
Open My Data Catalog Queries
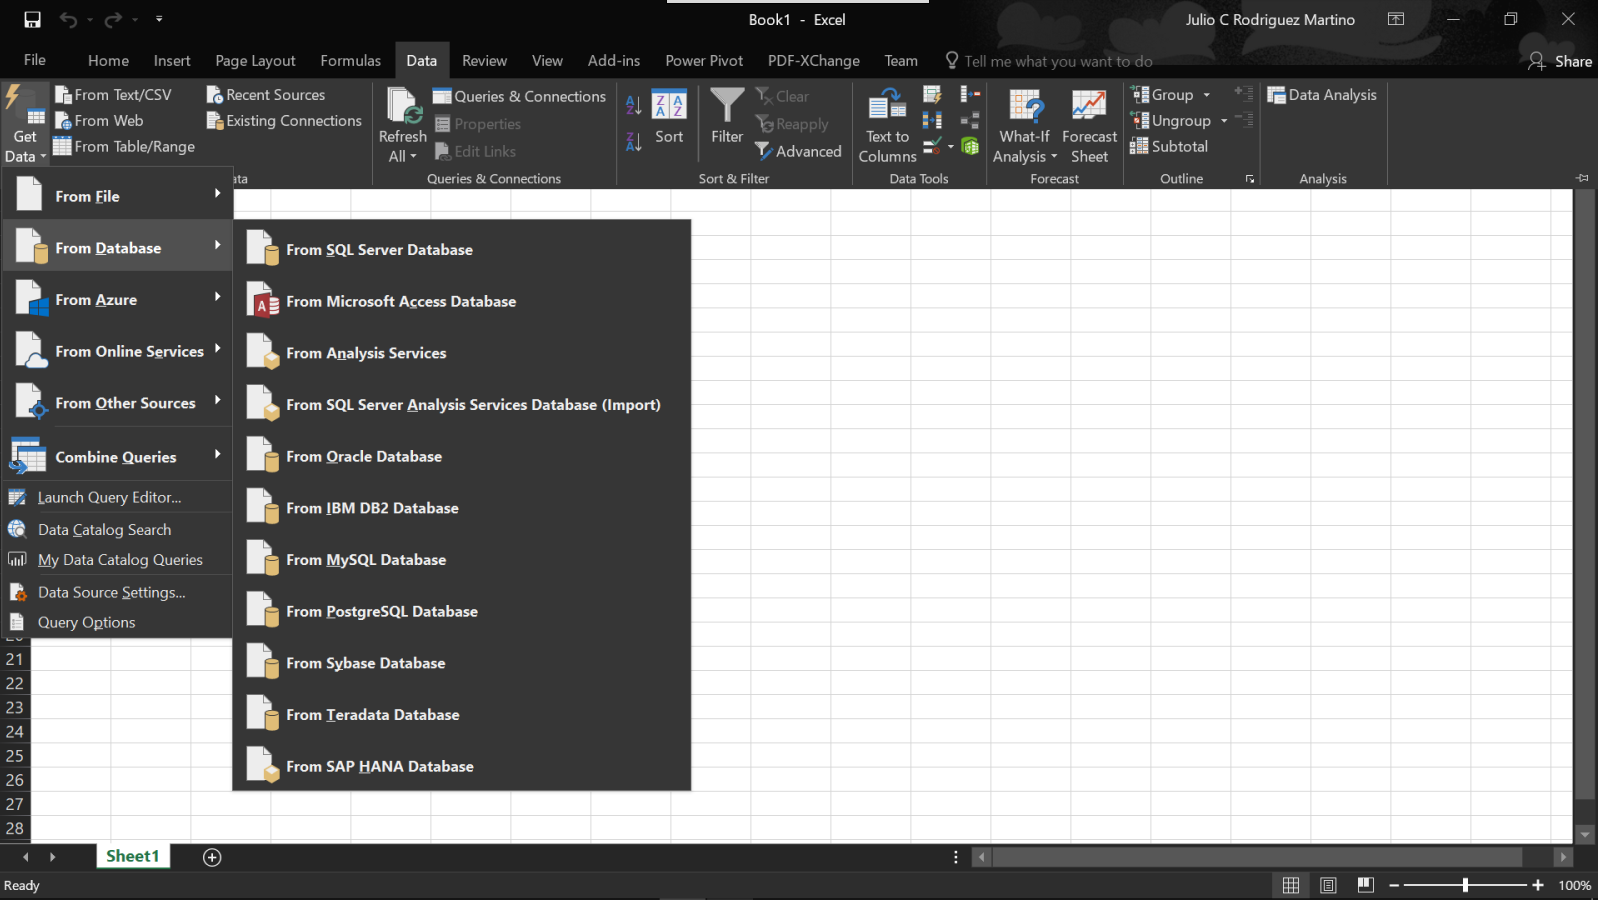(118, 560)
